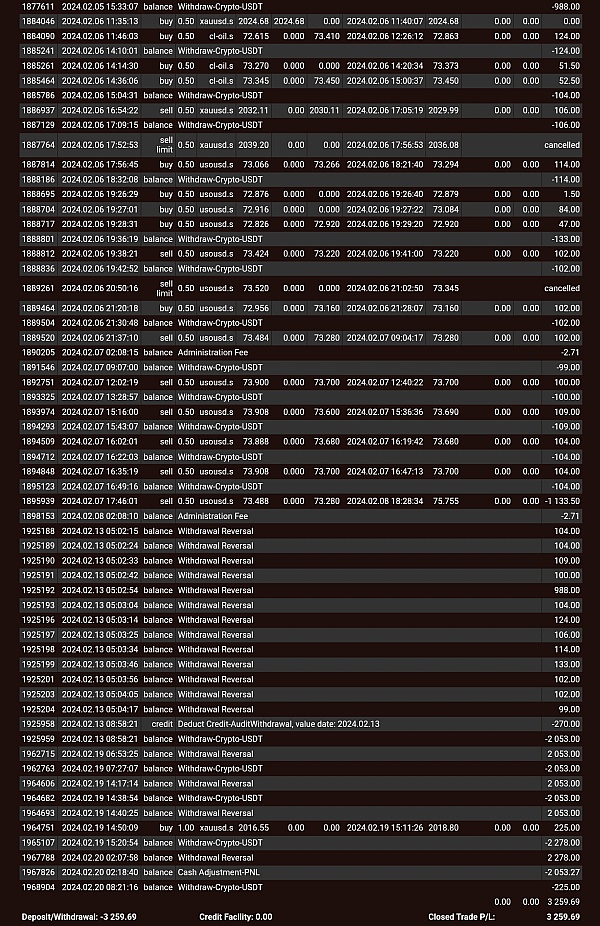Click cl-oil.s buy order 1885261
Screen dimensions: 600x926
(300, 65)
